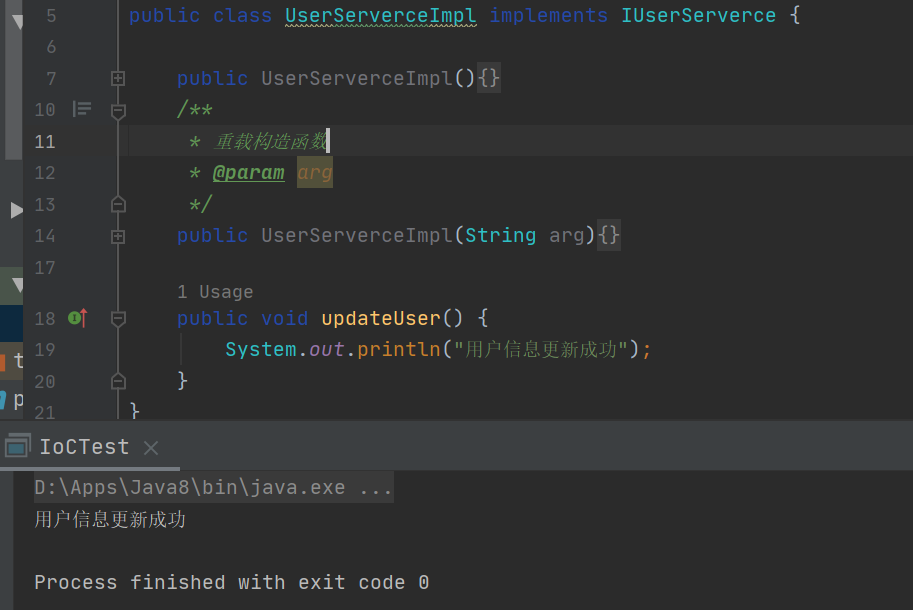Click IUserServerce interface name
Screen dimensions: 913x610
click(698, 16)
